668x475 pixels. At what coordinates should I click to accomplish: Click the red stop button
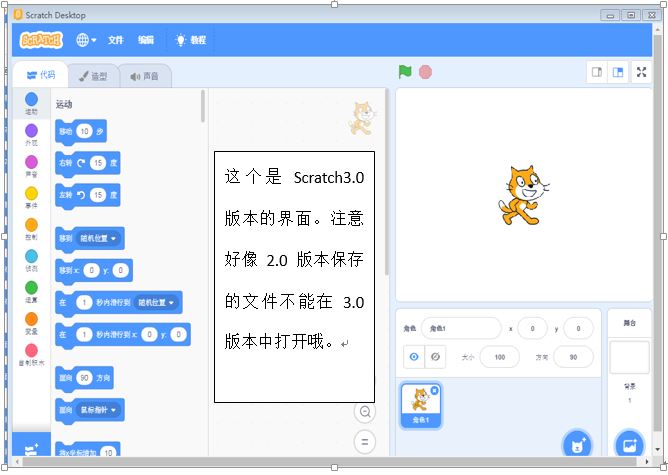425,72
